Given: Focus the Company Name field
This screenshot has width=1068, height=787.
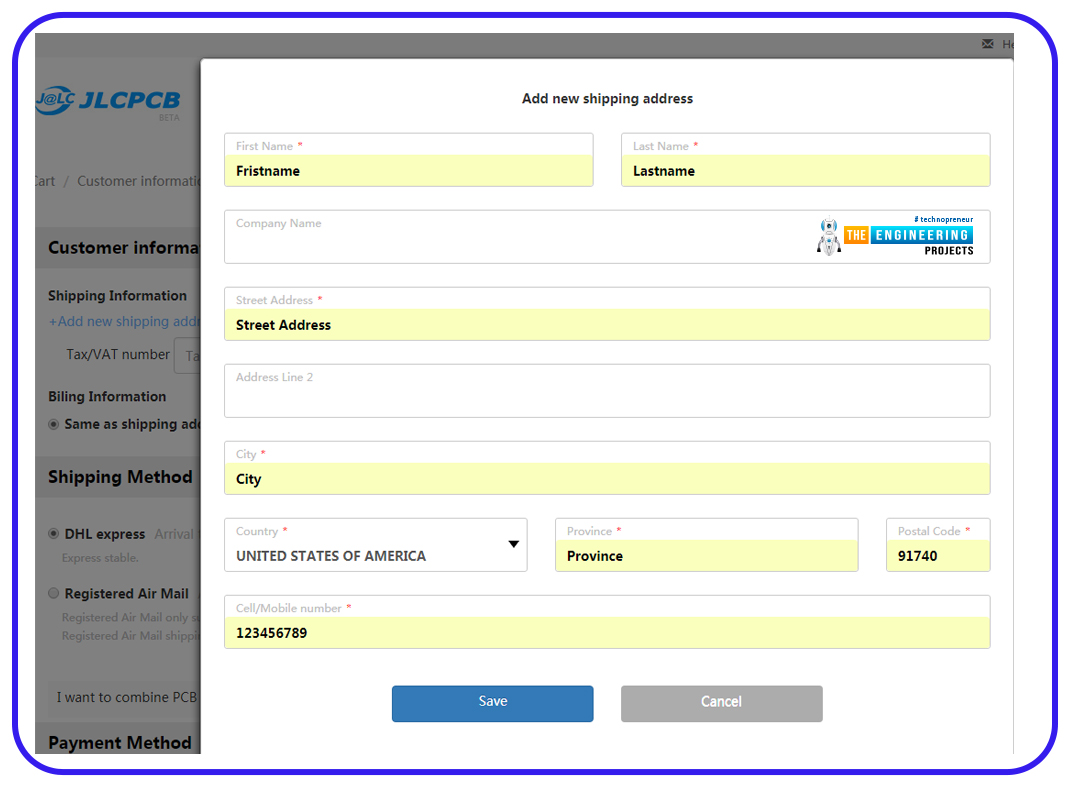Looking at the screenshot, I should tap(607, 237).
